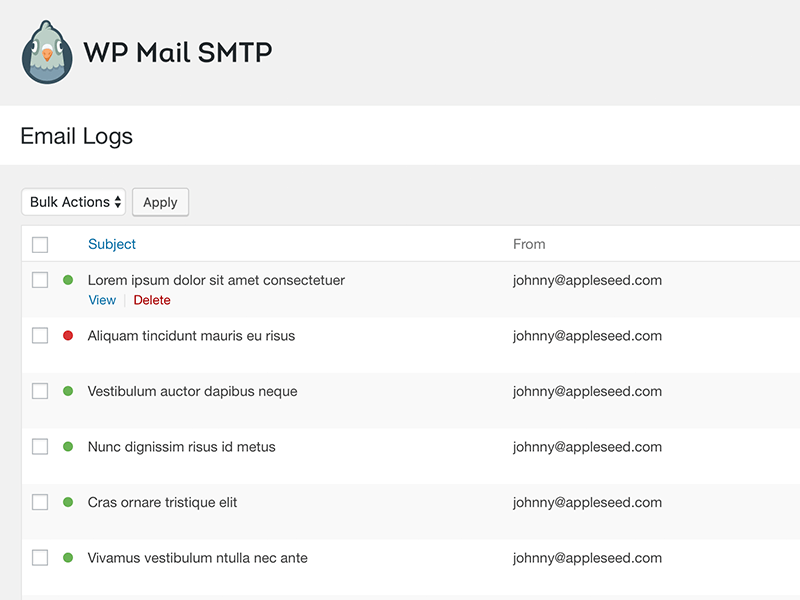The image size is (800, 600).
Task: Click green status dot for Cras ornare email
Action: click(68, 502)
